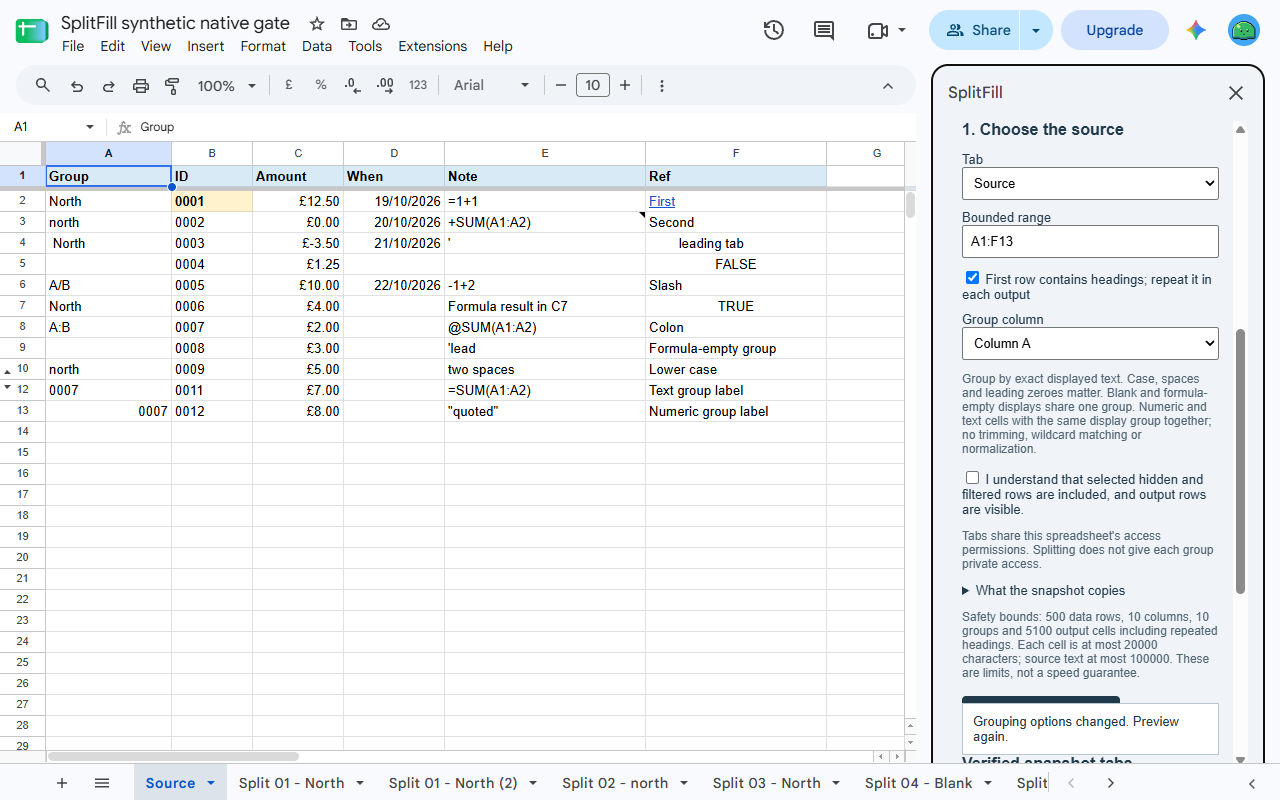Open the Arial font dropdown

[x=491, y=86]
